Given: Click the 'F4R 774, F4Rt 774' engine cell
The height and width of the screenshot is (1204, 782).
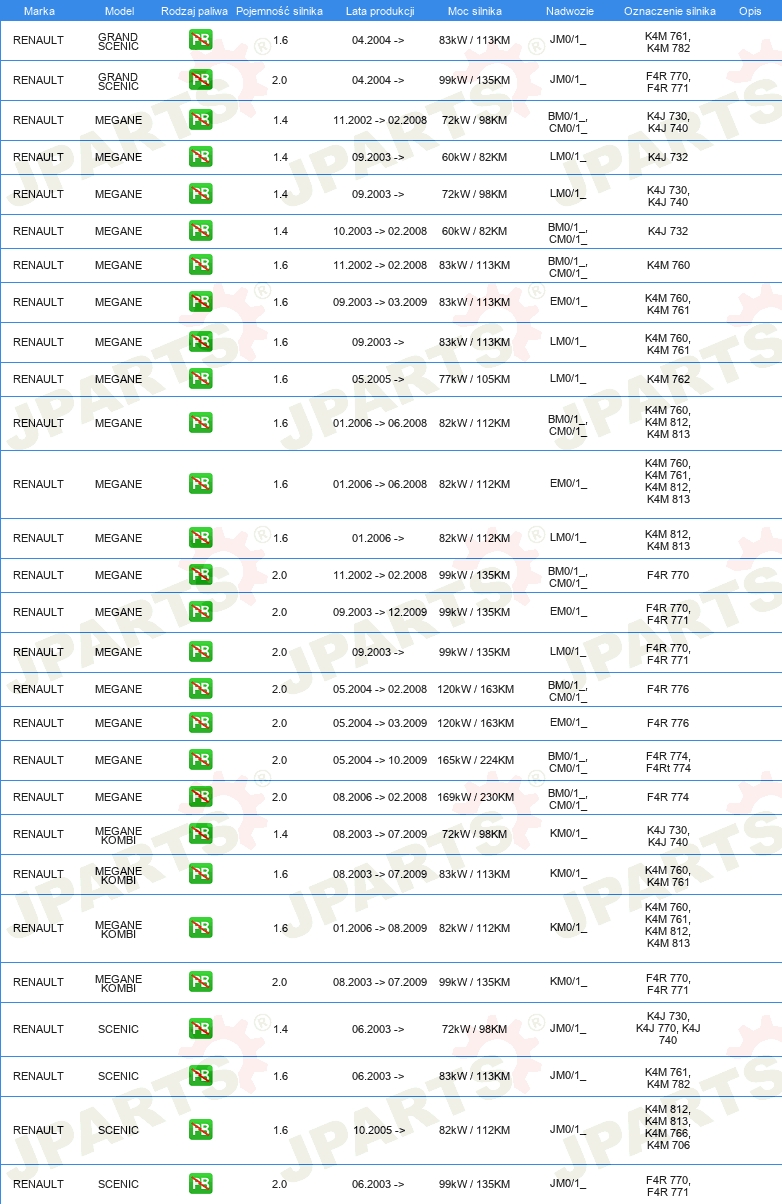Looking at the screenshot, I should 668,762.
